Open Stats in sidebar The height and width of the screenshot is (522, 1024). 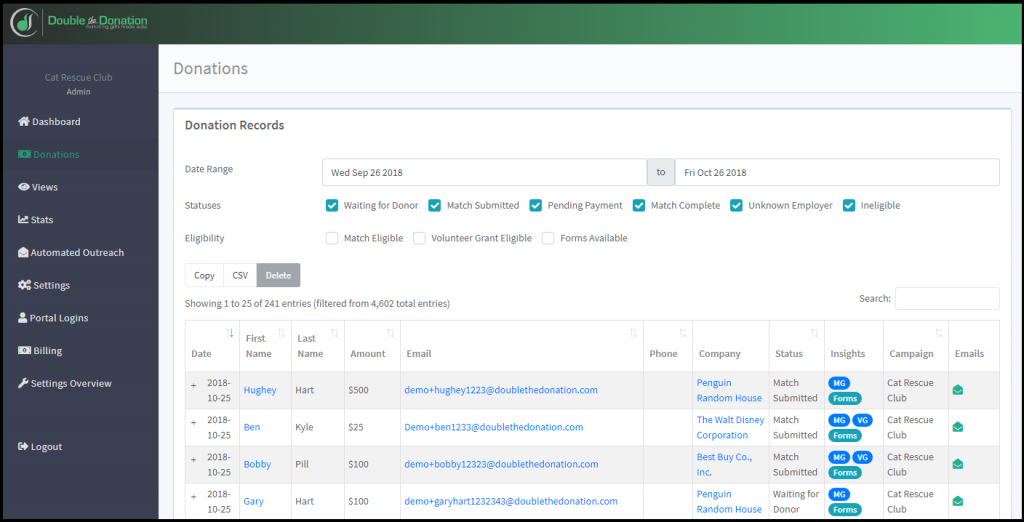36,220
